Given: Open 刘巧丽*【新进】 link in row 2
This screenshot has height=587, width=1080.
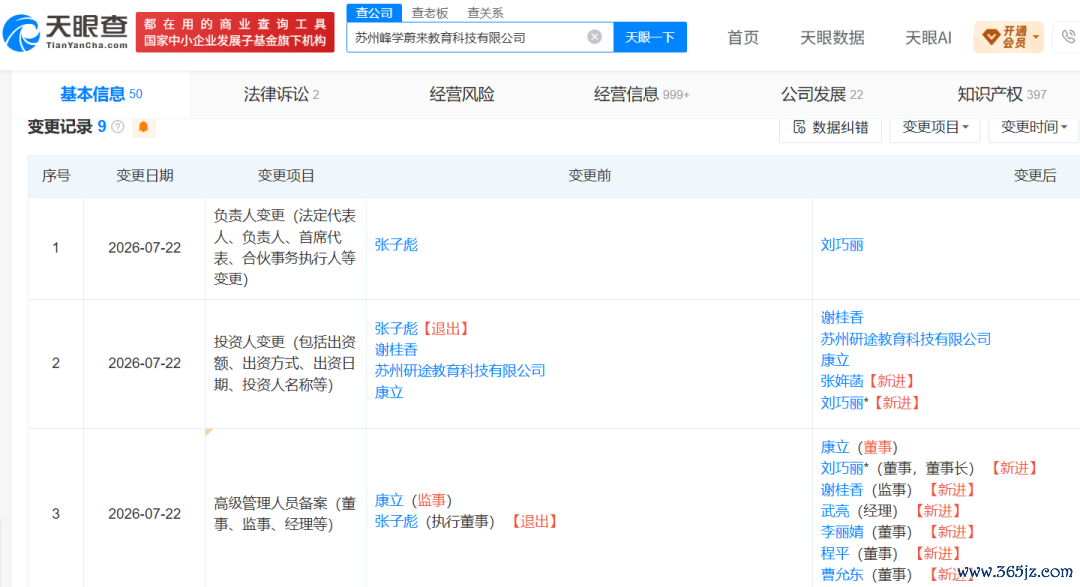Looking at the screenshot, I should click(x=842, y=403).
